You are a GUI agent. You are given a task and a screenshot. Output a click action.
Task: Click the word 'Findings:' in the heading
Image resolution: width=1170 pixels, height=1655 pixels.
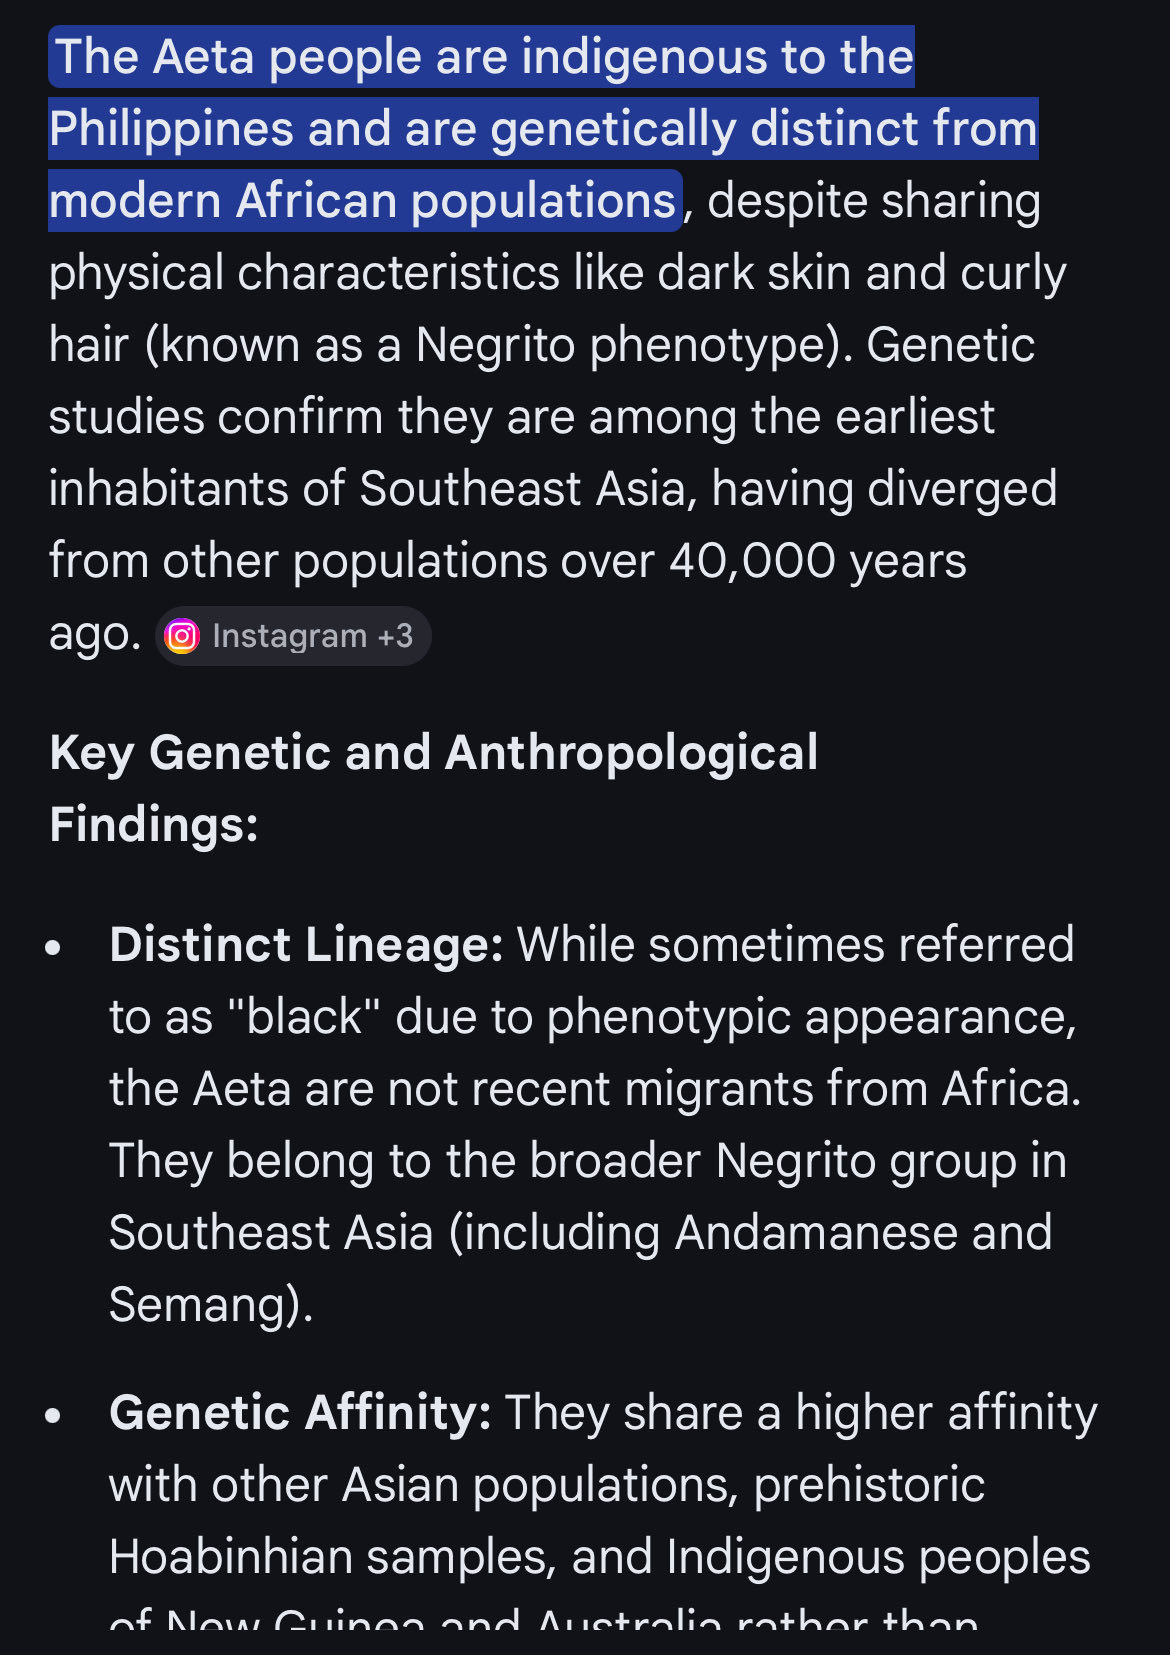(x=154, y=825)
